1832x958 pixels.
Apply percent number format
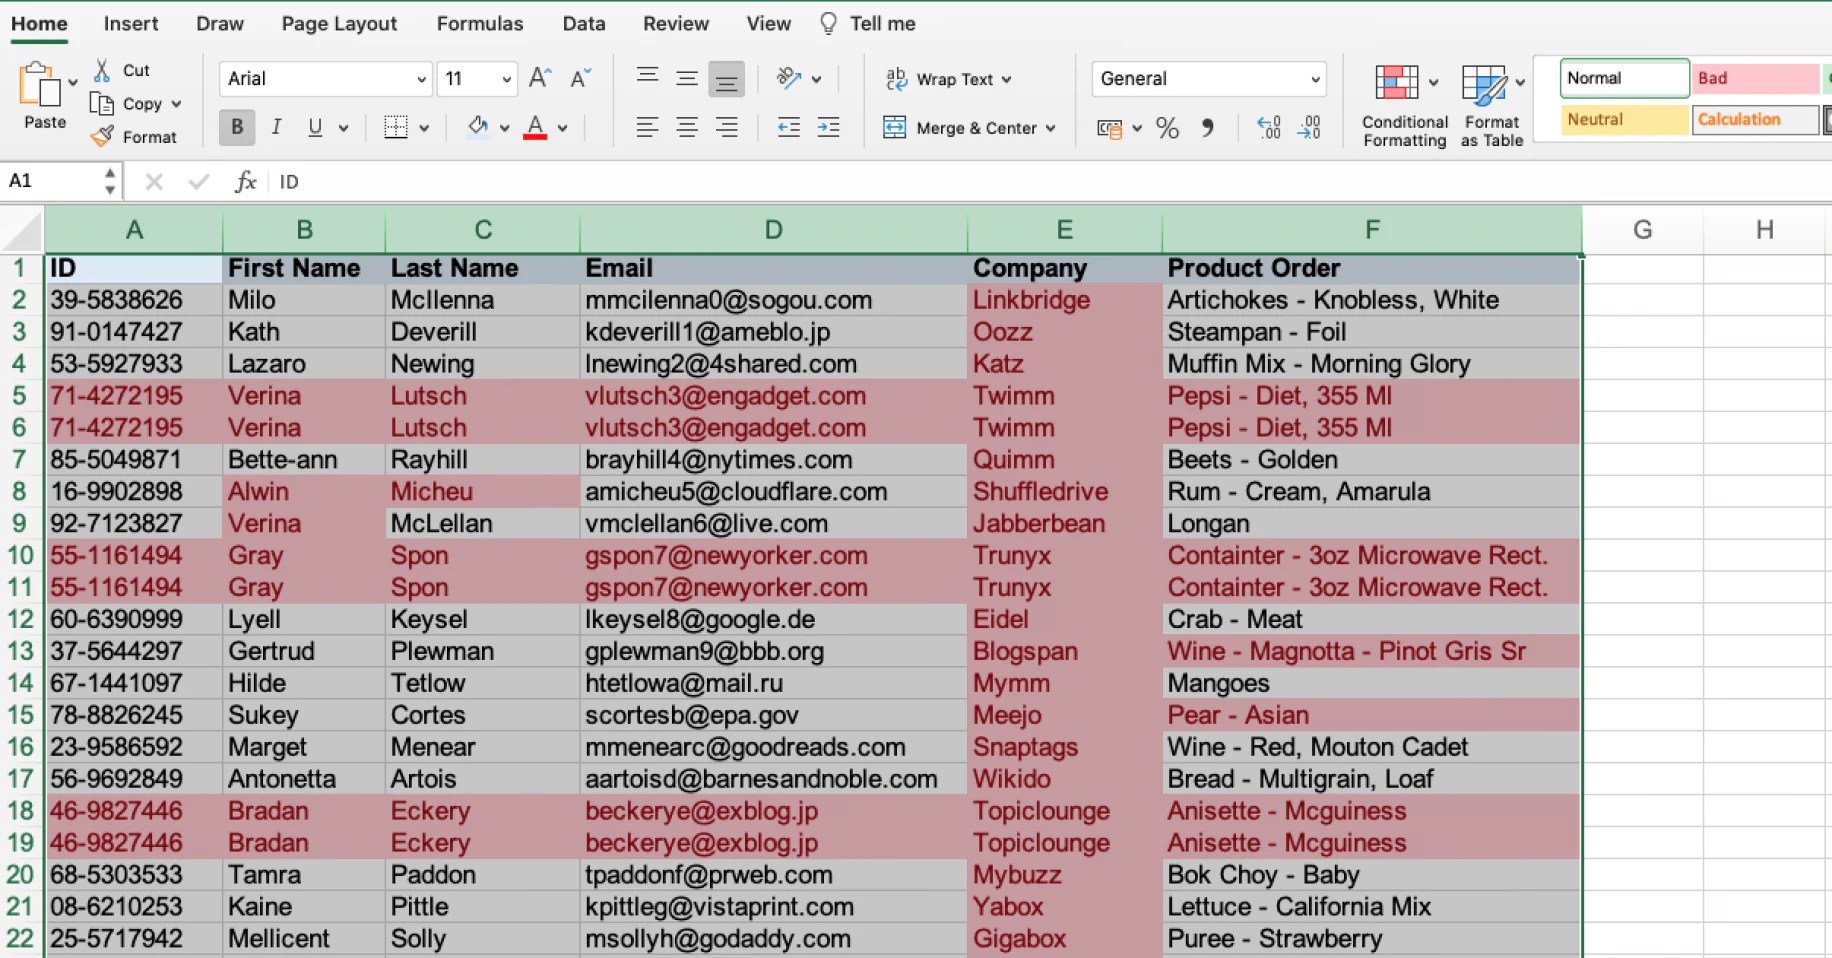pos(1166,128)
